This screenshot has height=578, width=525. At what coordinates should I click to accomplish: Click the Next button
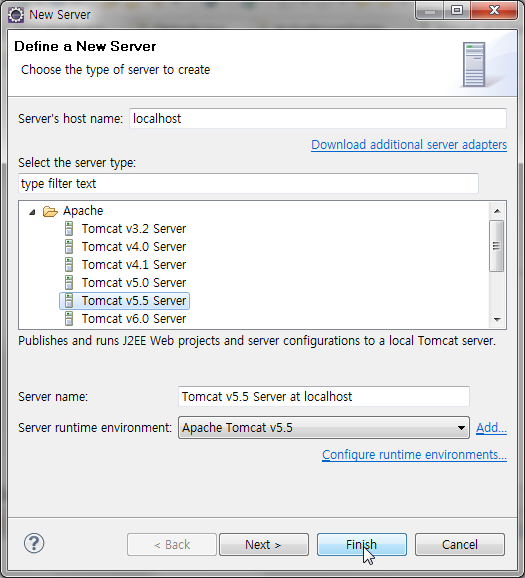[264, 544]
